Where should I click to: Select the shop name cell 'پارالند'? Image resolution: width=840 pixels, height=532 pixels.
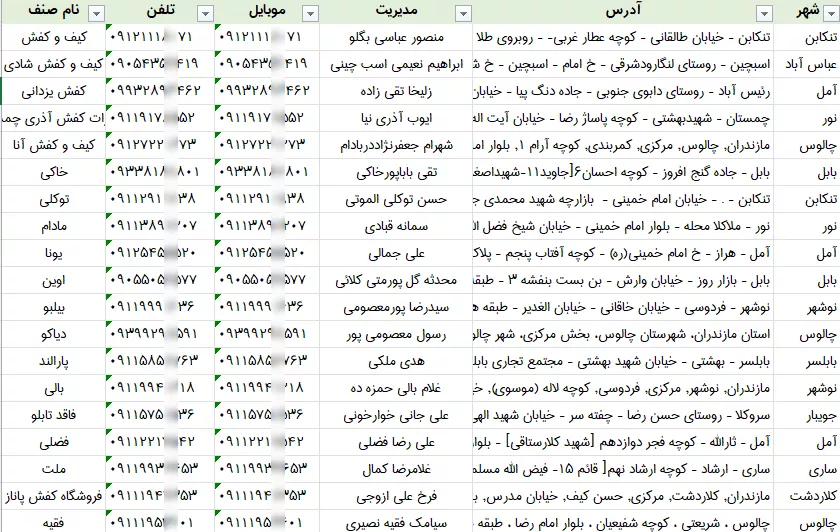coord(54,362)
